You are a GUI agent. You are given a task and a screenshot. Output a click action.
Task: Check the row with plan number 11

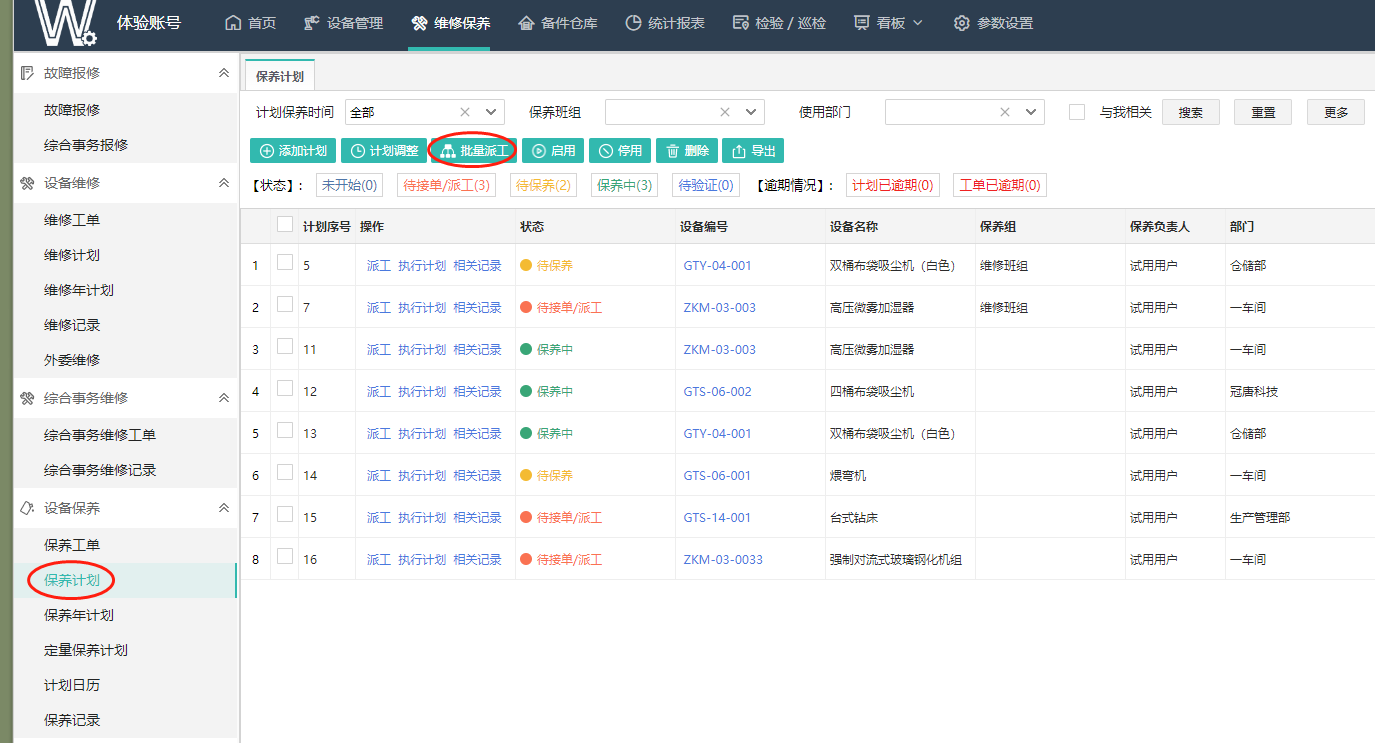pos(285,346)
